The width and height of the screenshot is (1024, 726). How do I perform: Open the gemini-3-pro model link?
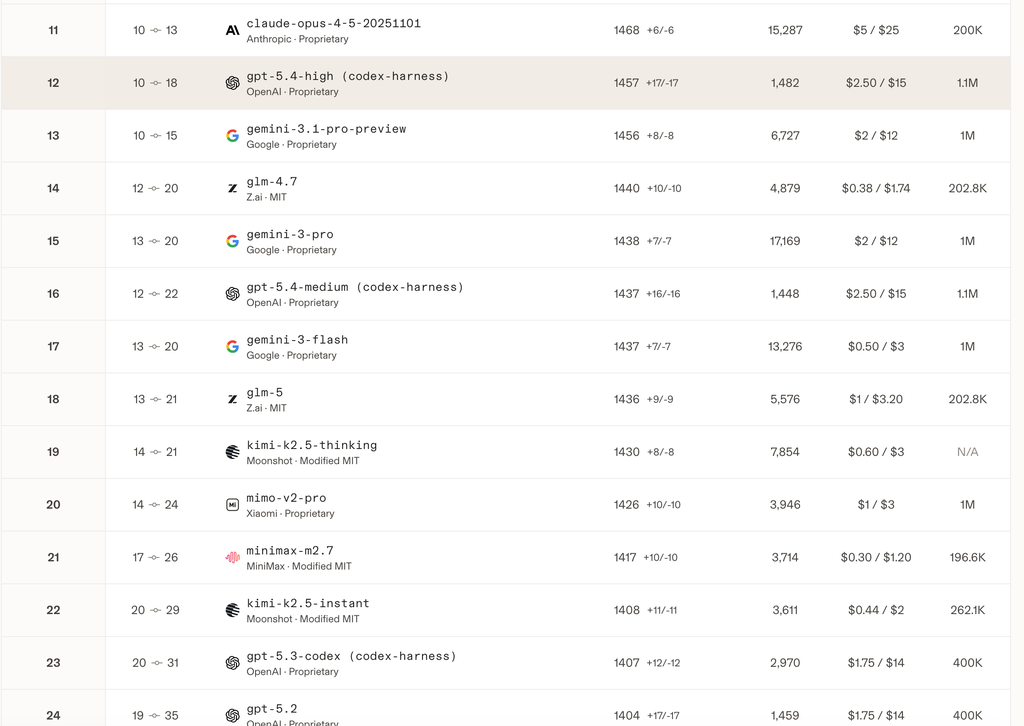coord(290,234)
